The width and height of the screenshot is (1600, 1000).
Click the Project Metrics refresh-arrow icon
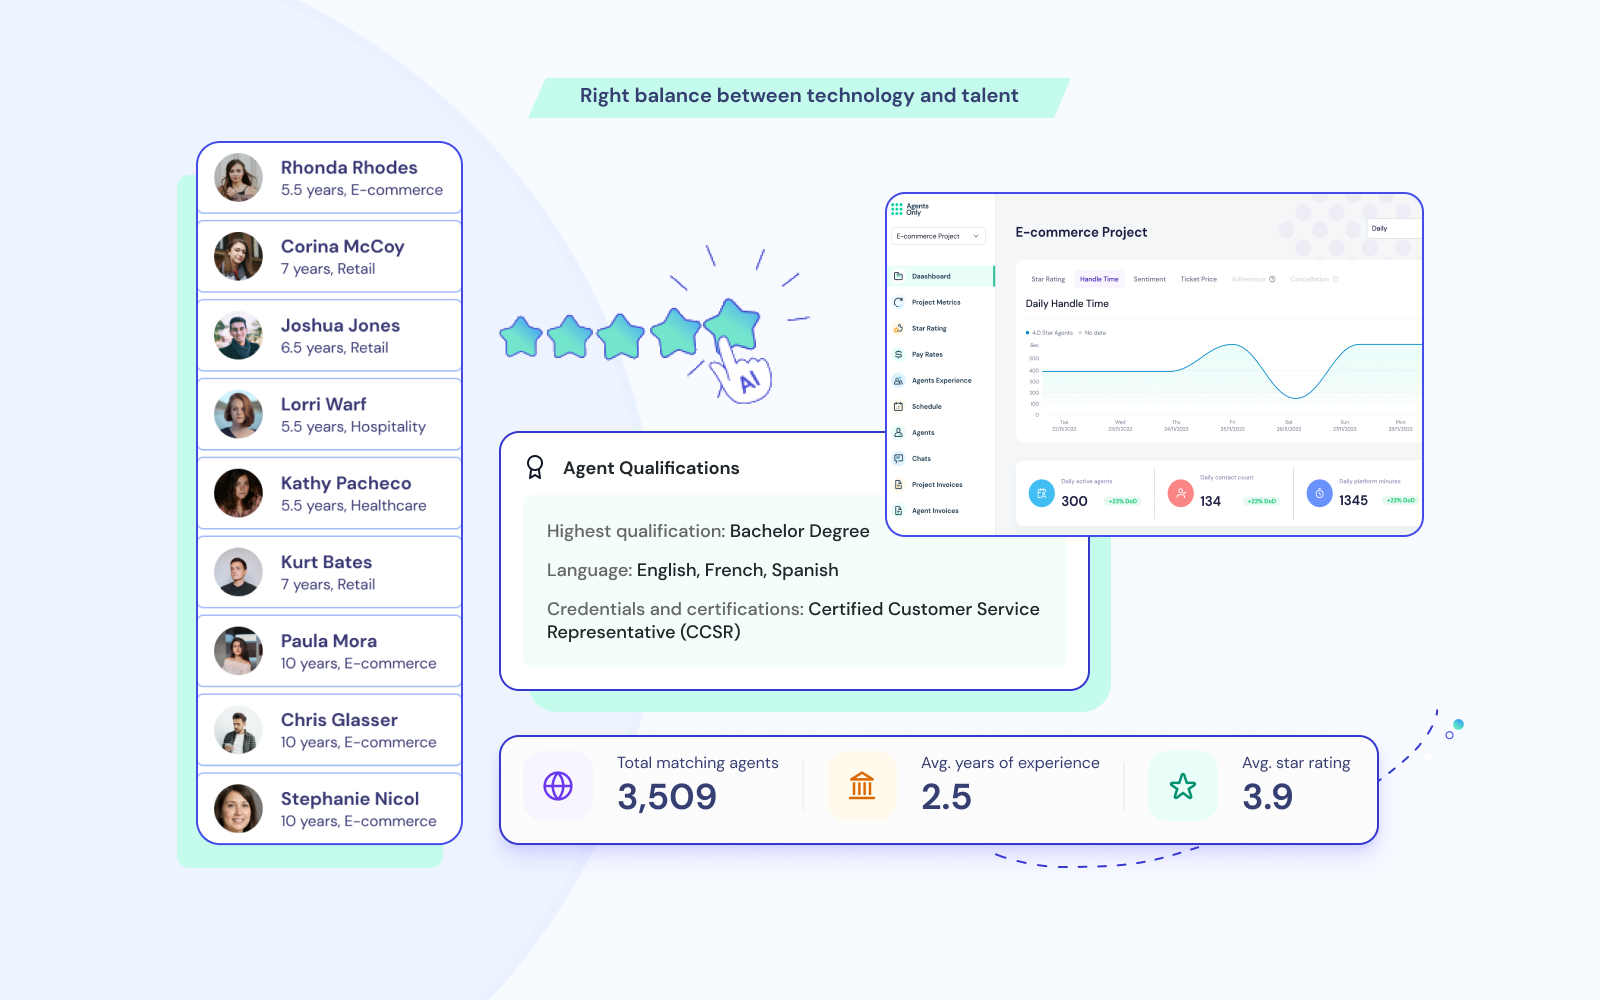click(898, 302)
